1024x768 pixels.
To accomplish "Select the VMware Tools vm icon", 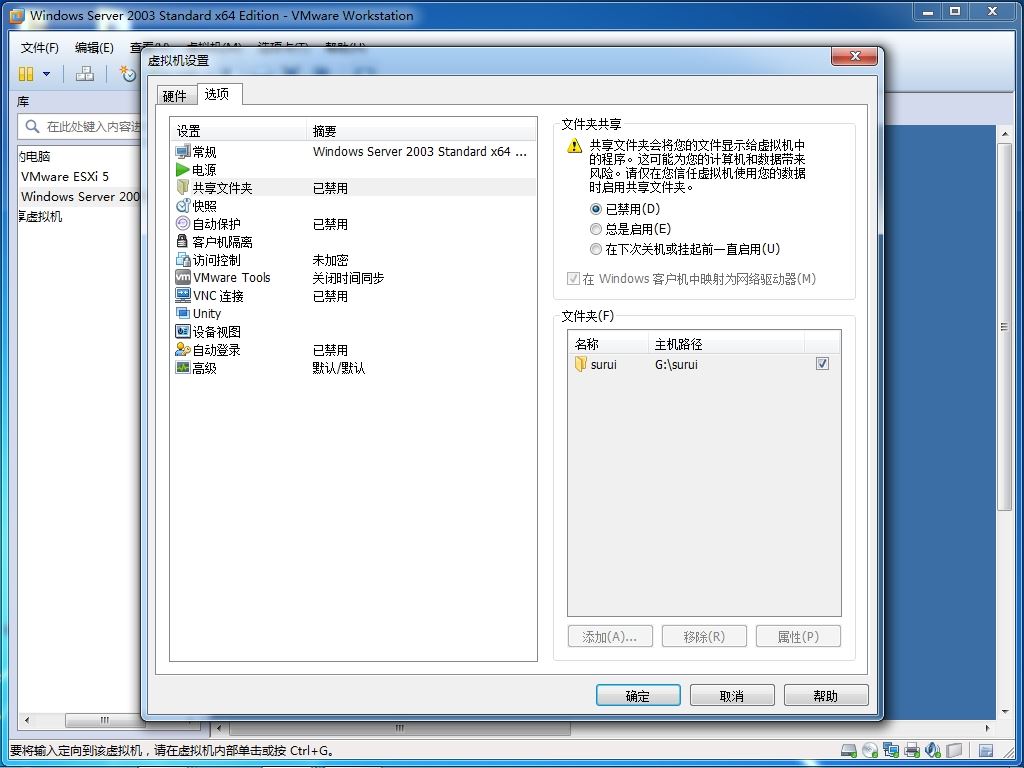I will (x=183, y=278).
